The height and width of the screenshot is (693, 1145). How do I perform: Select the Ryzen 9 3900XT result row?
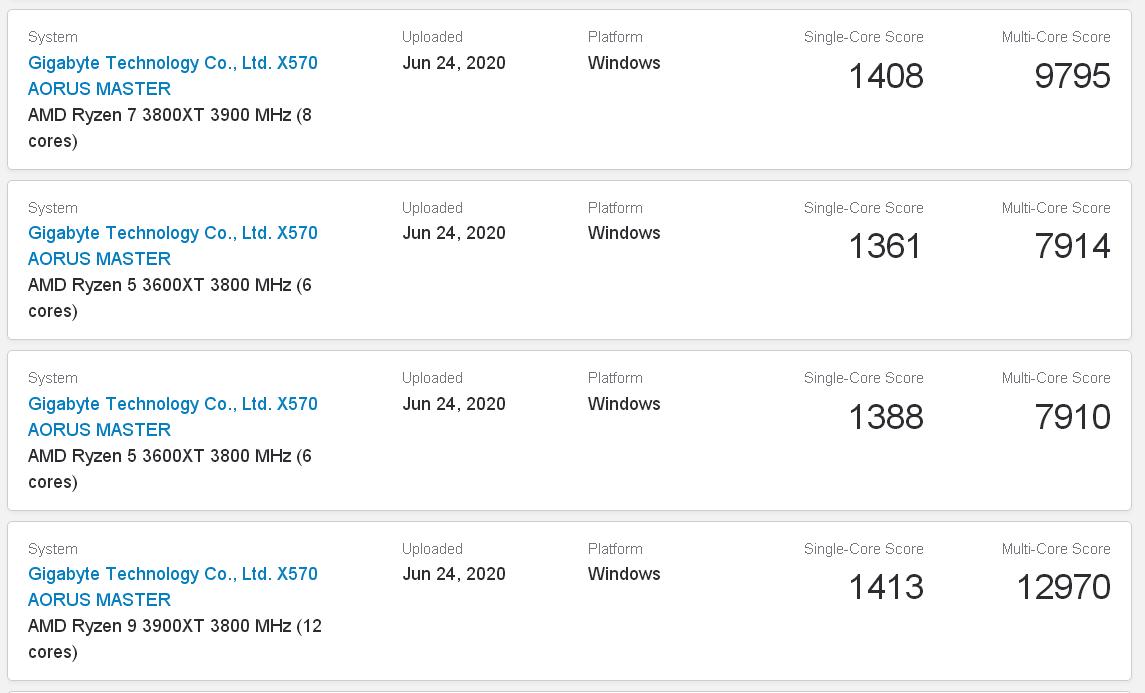coord(570,600)
